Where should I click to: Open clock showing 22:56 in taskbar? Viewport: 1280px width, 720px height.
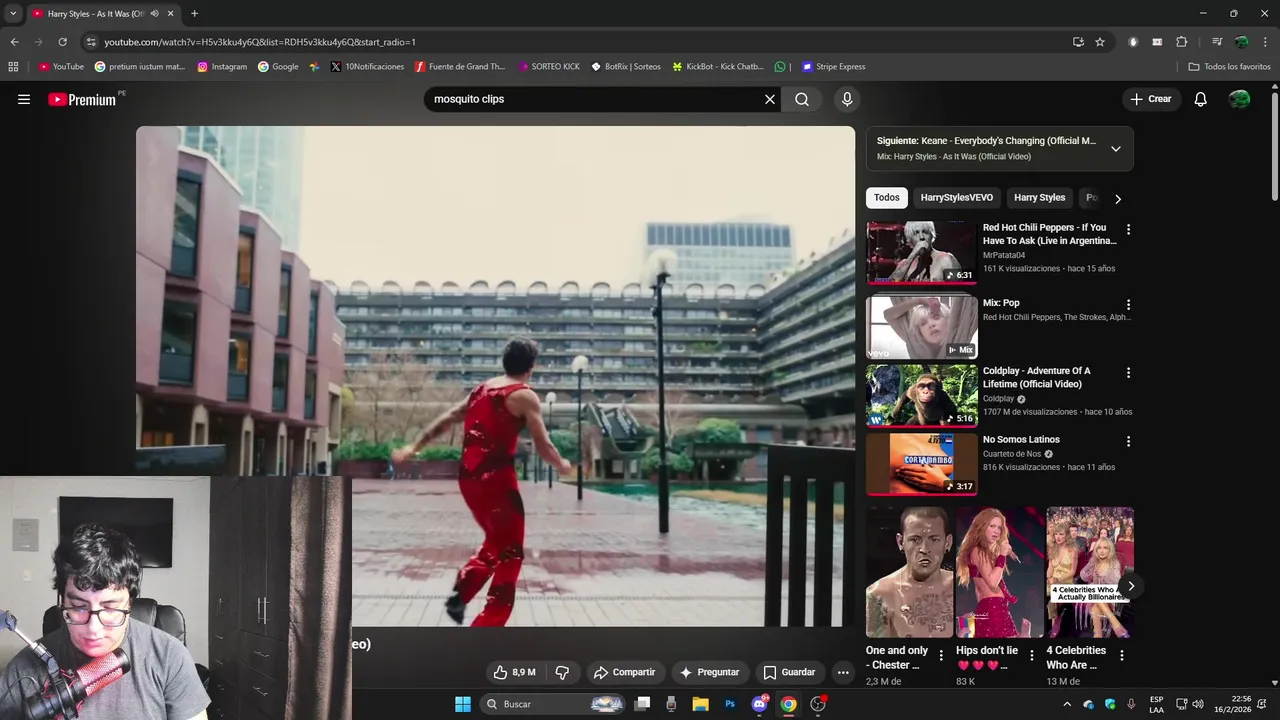pyautogui.click(x=1233, y=704)
